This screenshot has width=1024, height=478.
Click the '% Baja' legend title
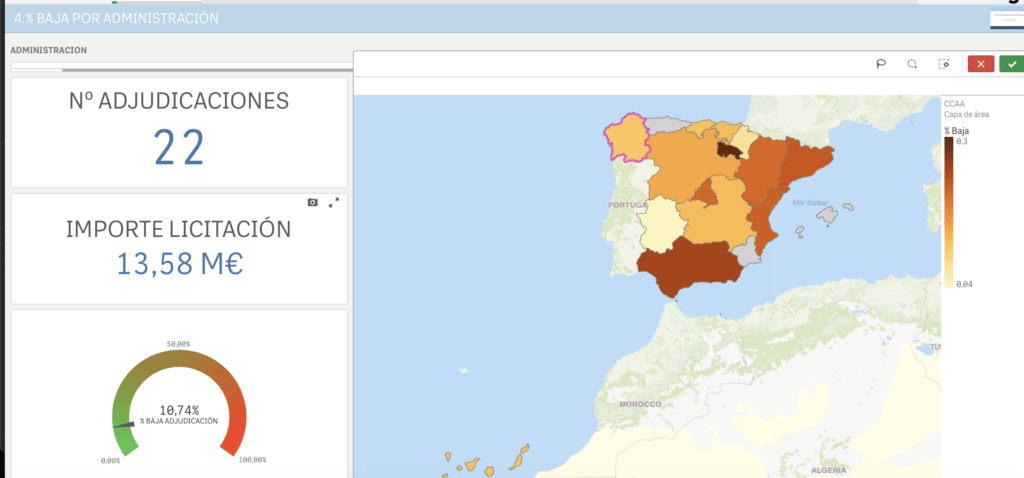957,131
